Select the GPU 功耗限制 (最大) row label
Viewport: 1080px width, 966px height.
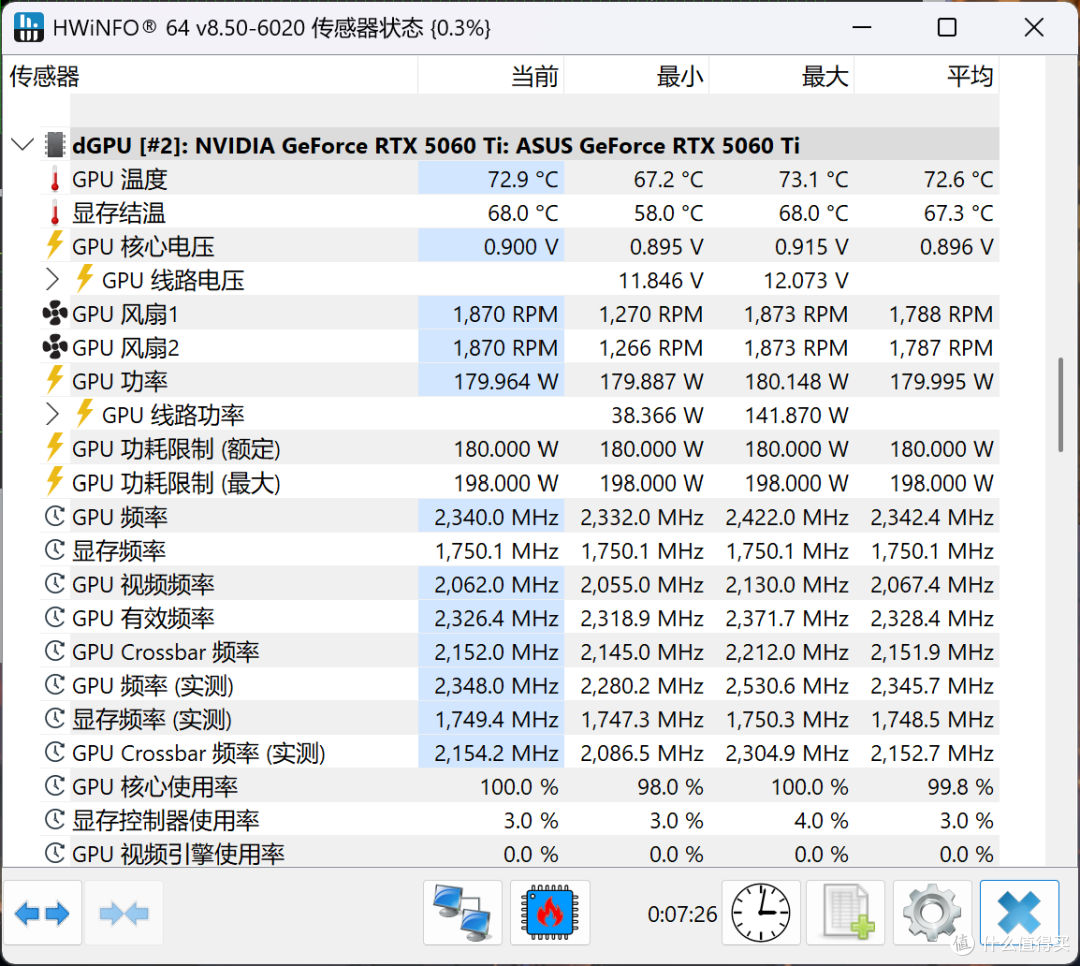tap(176, 483)
